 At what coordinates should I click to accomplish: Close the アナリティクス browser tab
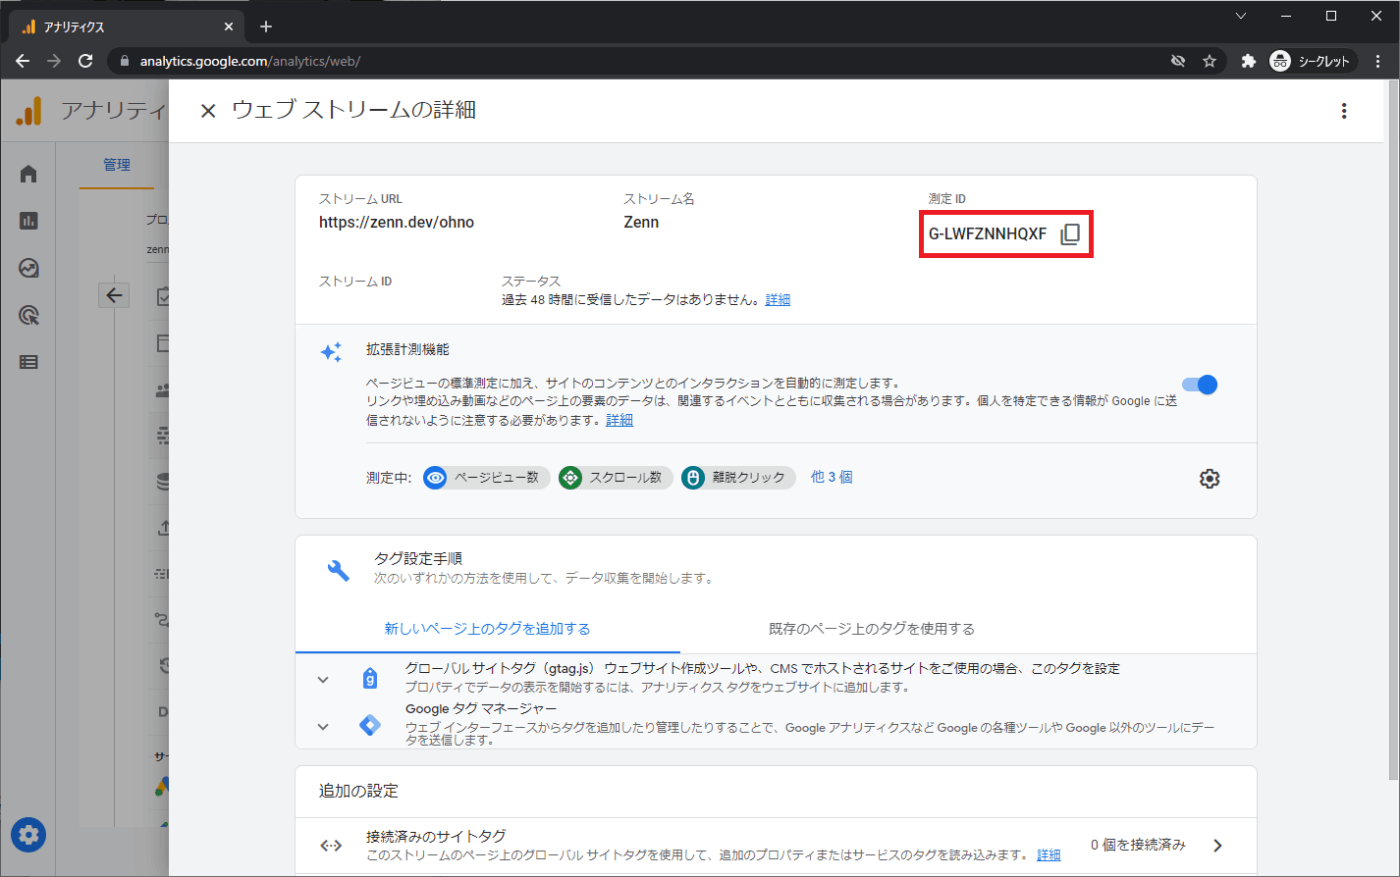click(x=229, y=27)
